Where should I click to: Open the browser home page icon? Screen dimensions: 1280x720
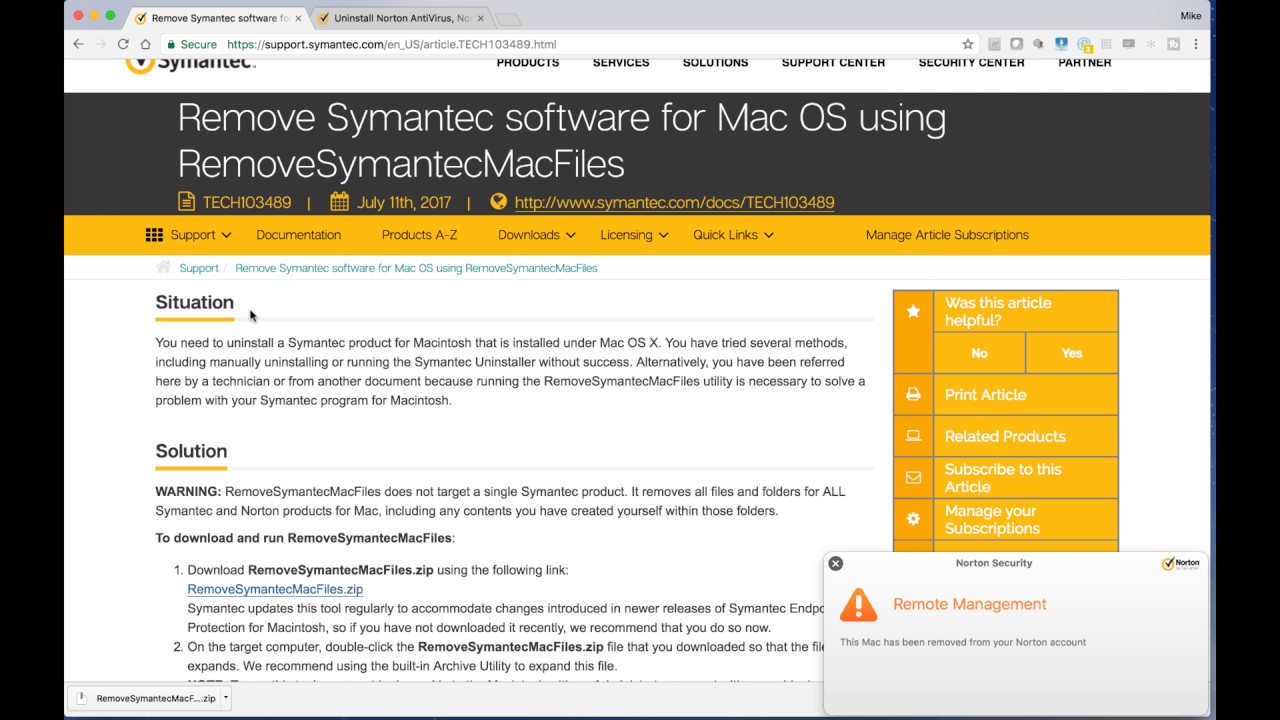(145, 44)
